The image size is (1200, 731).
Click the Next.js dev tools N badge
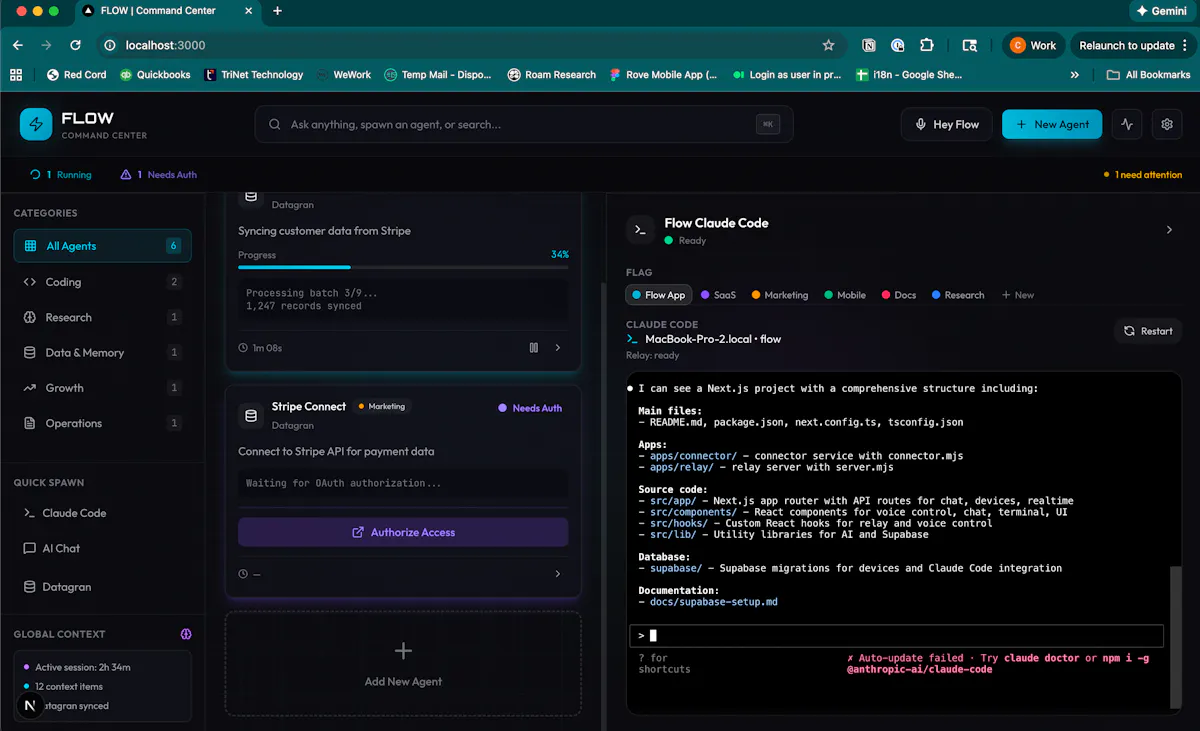29,706
